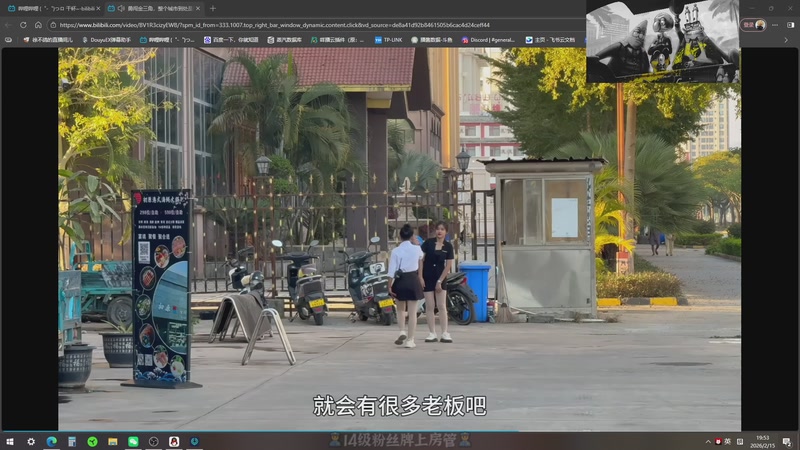
Task: Open the TP-LINK bookmark
Action: pos(388,39)
